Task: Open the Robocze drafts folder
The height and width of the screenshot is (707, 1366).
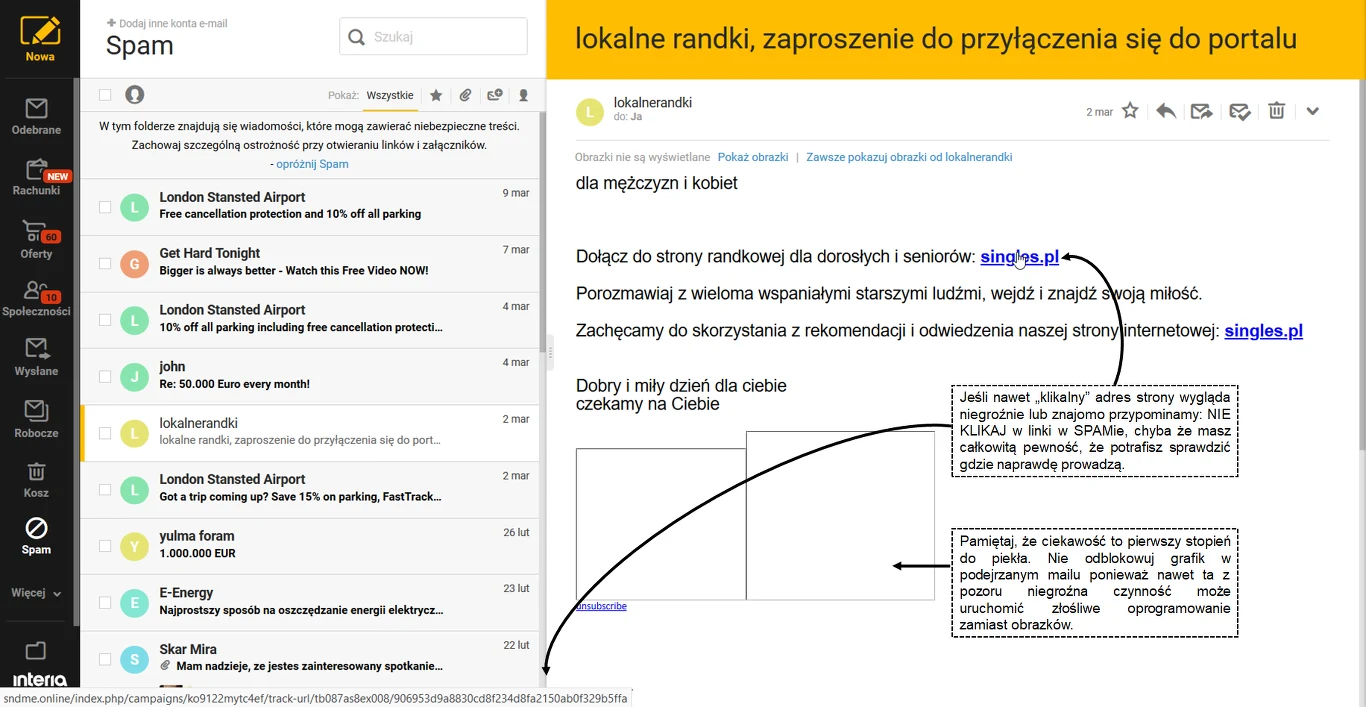Action: pyautogui.click(x=36, y=419)
